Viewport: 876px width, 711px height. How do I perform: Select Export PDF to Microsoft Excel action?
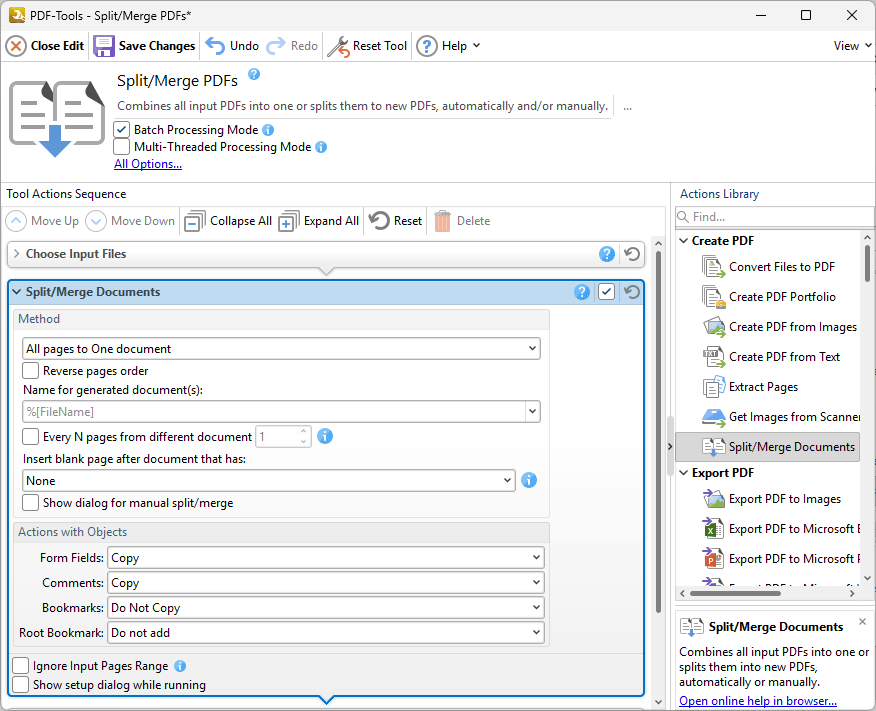pyautogui.click(x=780, y=529)
